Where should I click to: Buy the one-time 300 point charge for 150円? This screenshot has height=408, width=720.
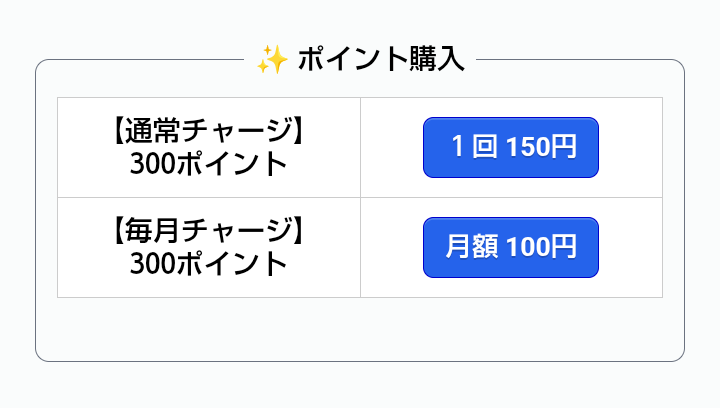[x=510, y=147]
